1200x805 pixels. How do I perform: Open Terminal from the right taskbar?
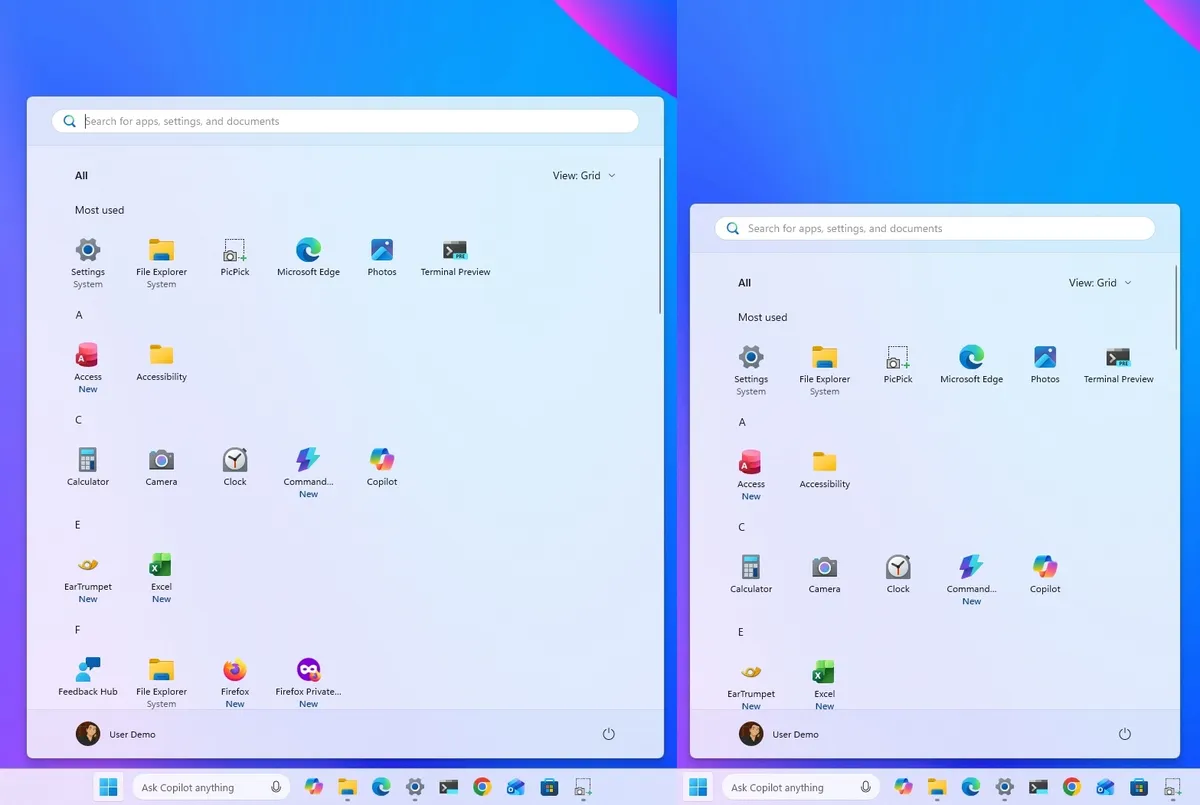tap(1038, 787)
